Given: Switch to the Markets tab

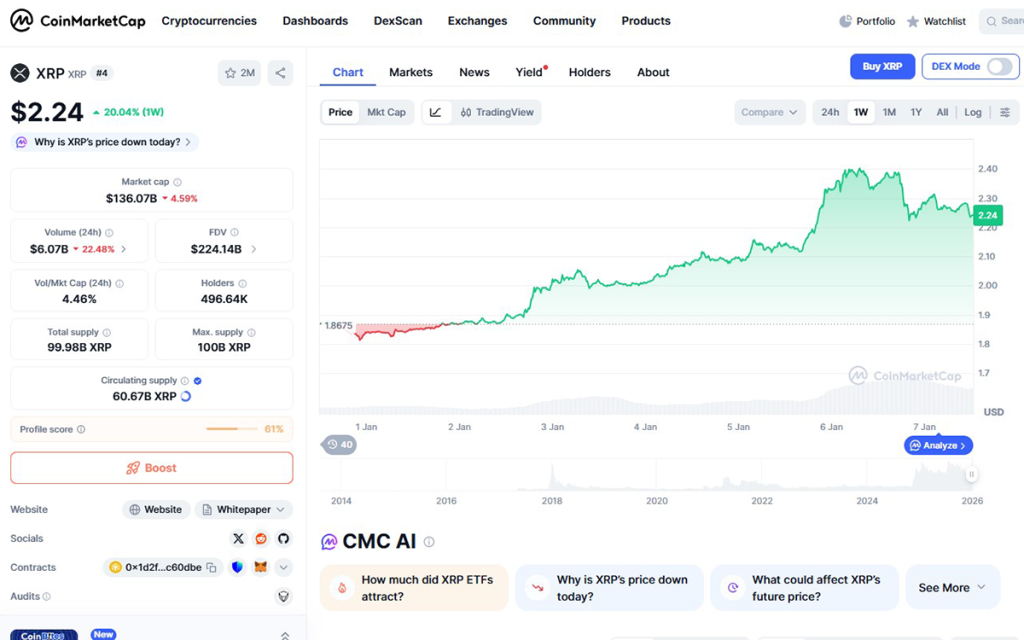Looking at the screenshot, I should point(411,72).
